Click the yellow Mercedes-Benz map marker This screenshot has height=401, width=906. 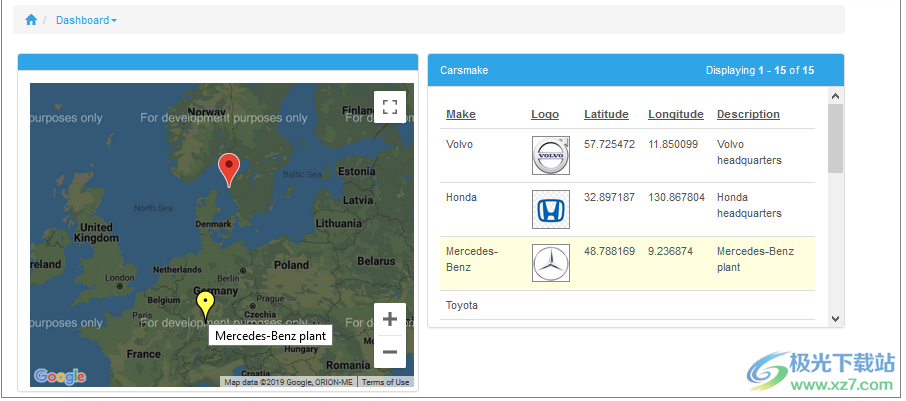pyautogui.click(x=205, y=304)
